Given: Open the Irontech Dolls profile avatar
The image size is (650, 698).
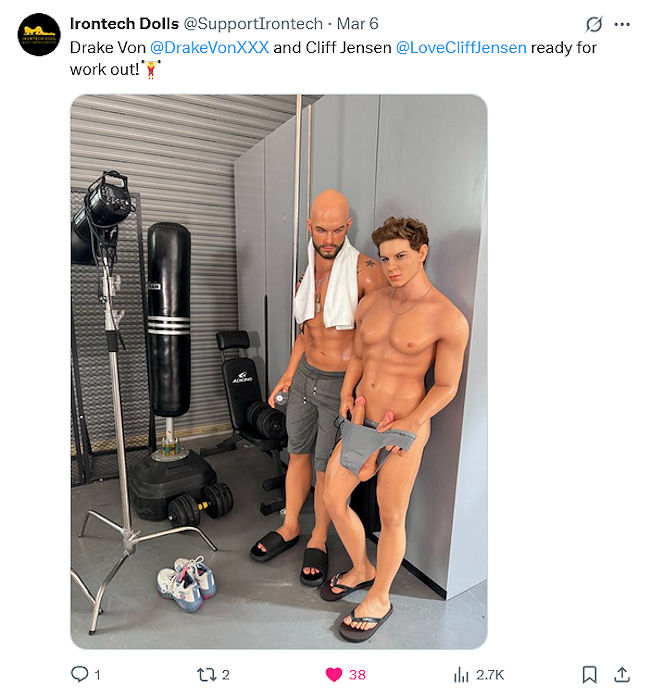Looking at the screenshot, I should [x=39, y=34].
